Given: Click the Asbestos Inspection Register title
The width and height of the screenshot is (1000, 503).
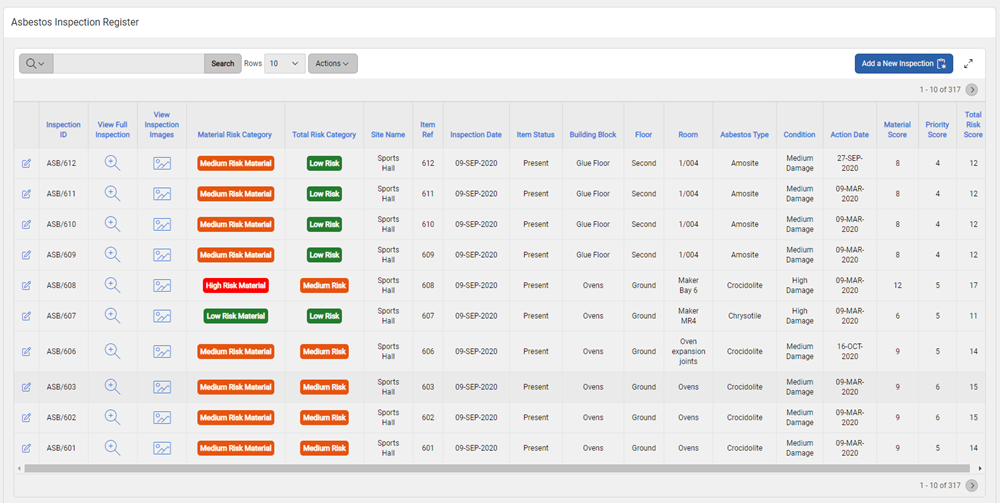Looking at the screenshot, I should 75,22.
